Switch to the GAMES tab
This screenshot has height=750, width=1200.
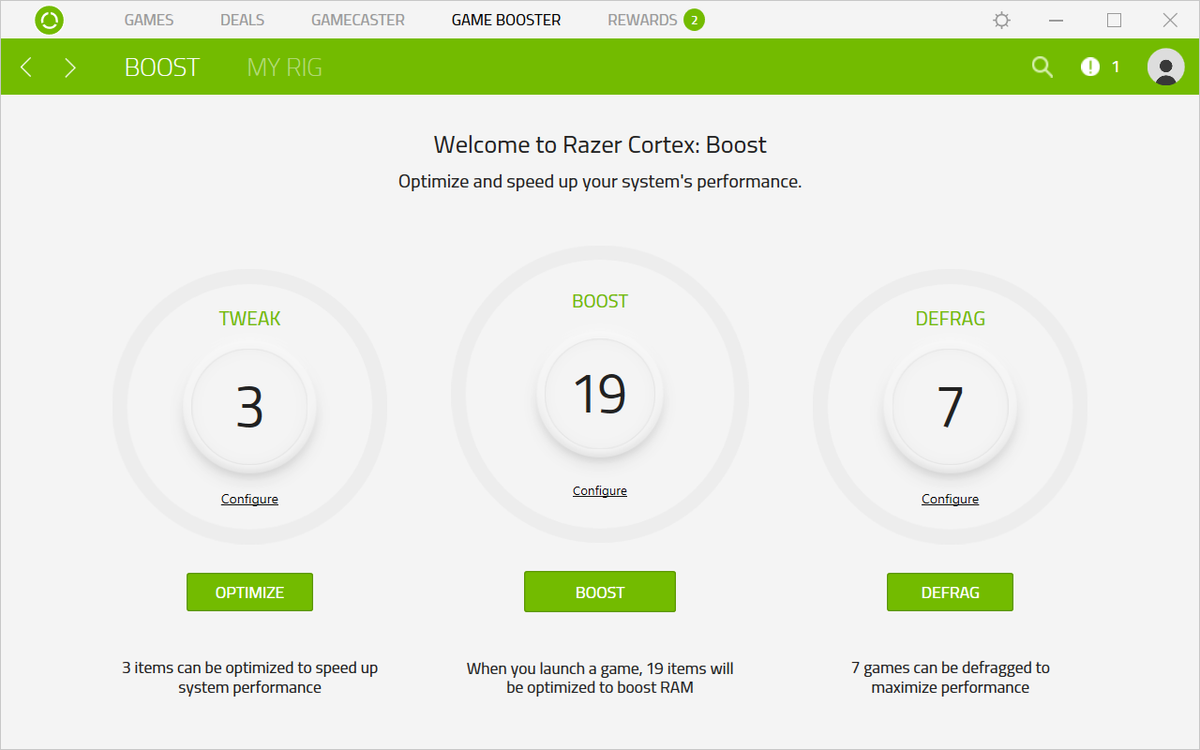click(149, 20)
